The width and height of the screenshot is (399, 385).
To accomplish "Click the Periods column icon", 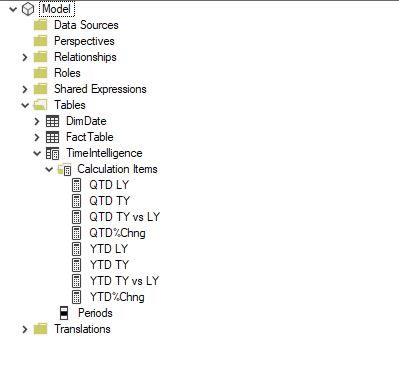I will point(64,313).
